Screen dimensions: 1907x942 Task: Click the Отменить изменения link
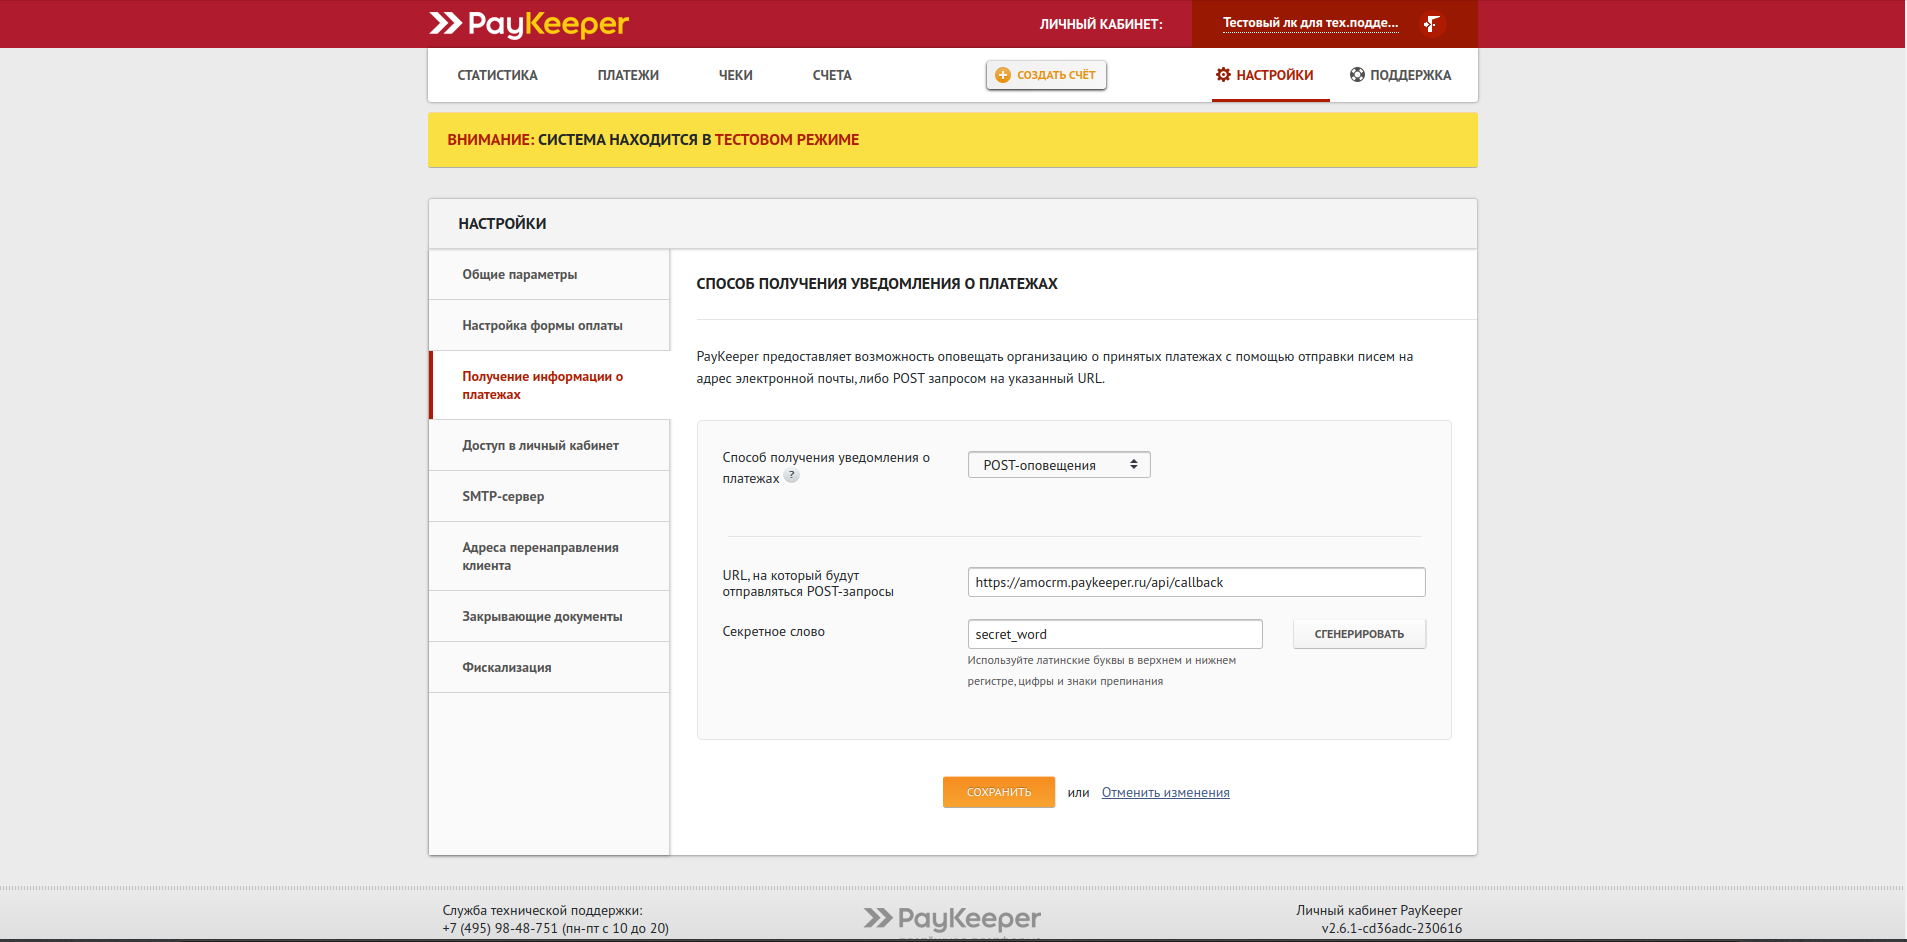1165,792
